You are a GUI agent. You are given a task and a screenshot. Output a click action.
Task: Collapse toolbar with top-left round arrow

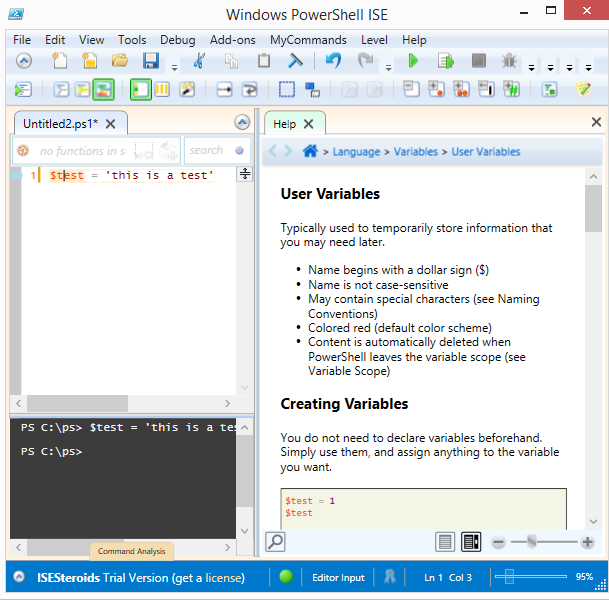(24, 61)
